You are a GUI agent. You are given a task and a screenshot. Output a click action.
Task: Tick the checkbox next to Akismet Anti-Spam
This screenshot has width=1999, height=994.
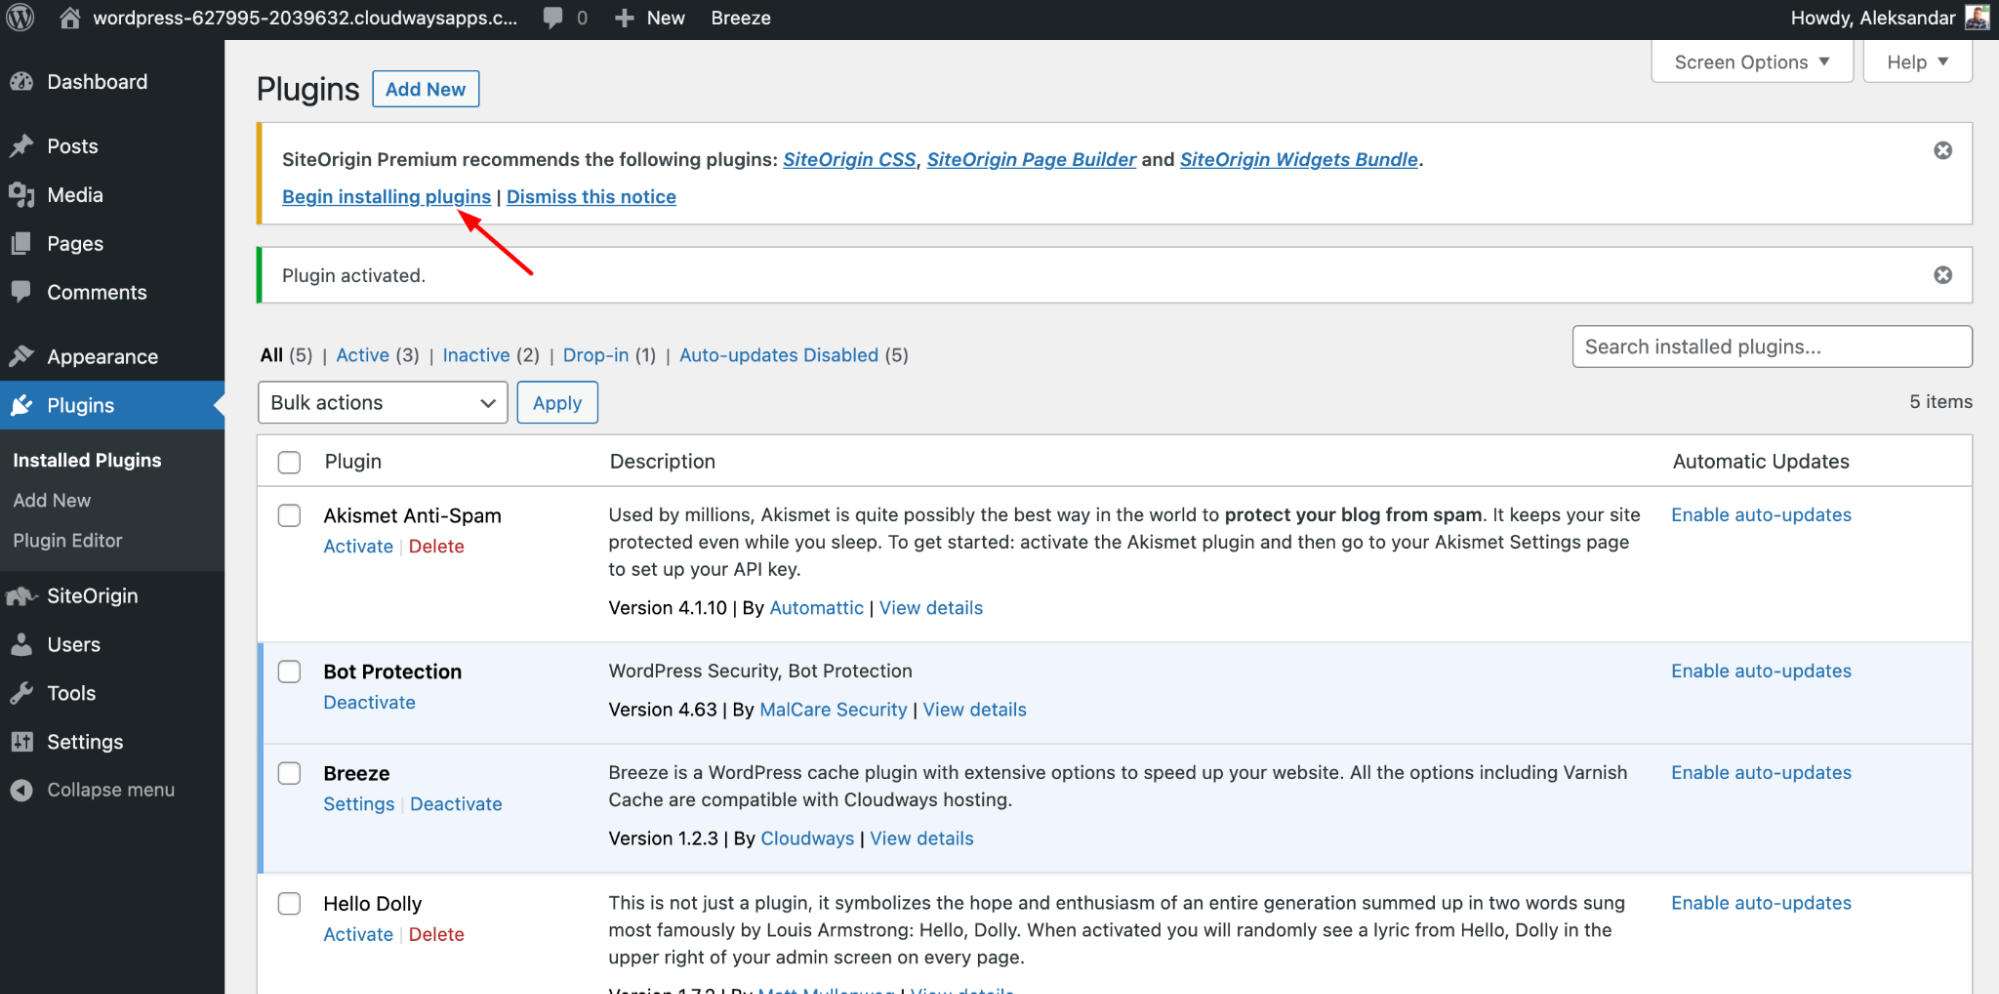[x=288, y=515]
